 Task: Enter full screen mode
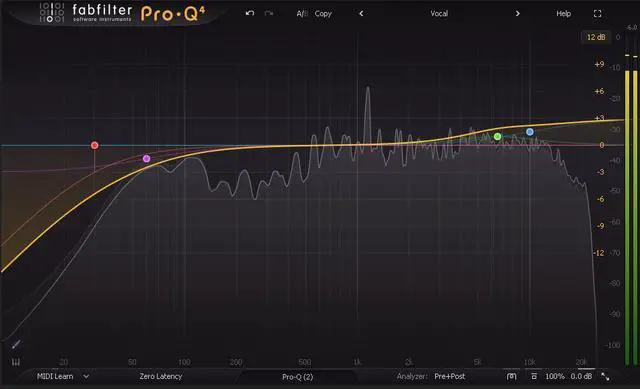(x=598, y=13)
